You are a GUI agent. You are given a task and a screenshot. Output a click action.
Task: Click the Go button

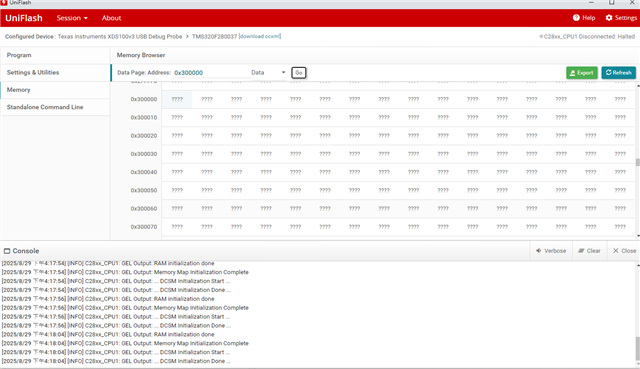coord(299,73)
